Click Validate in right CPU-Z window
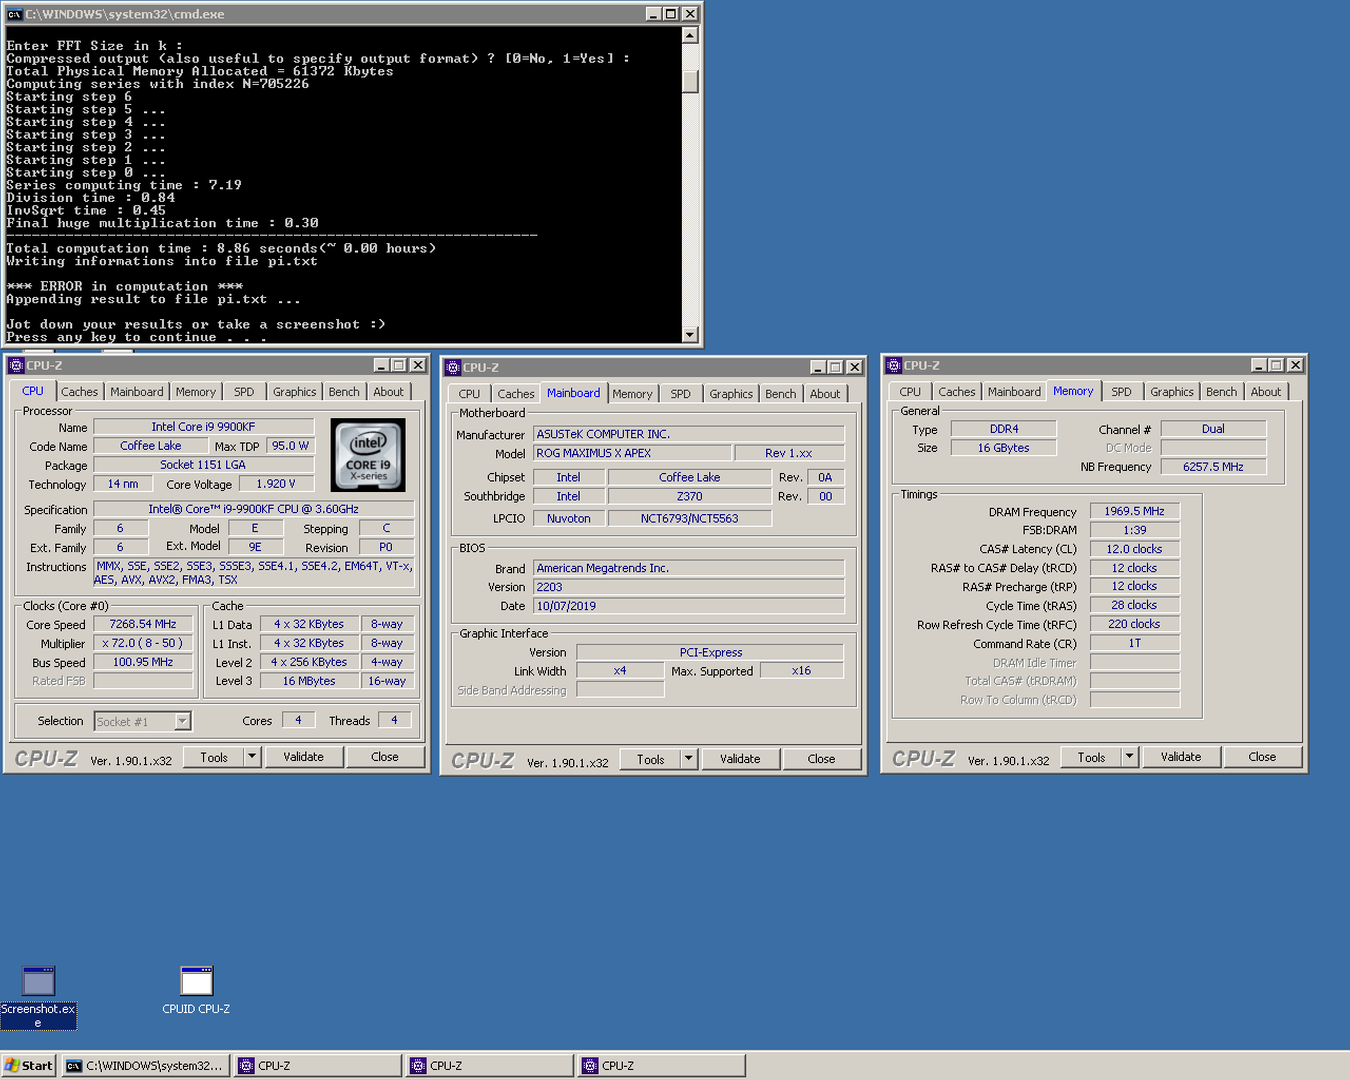The image size is (1350, 1080). (1181, 757)
